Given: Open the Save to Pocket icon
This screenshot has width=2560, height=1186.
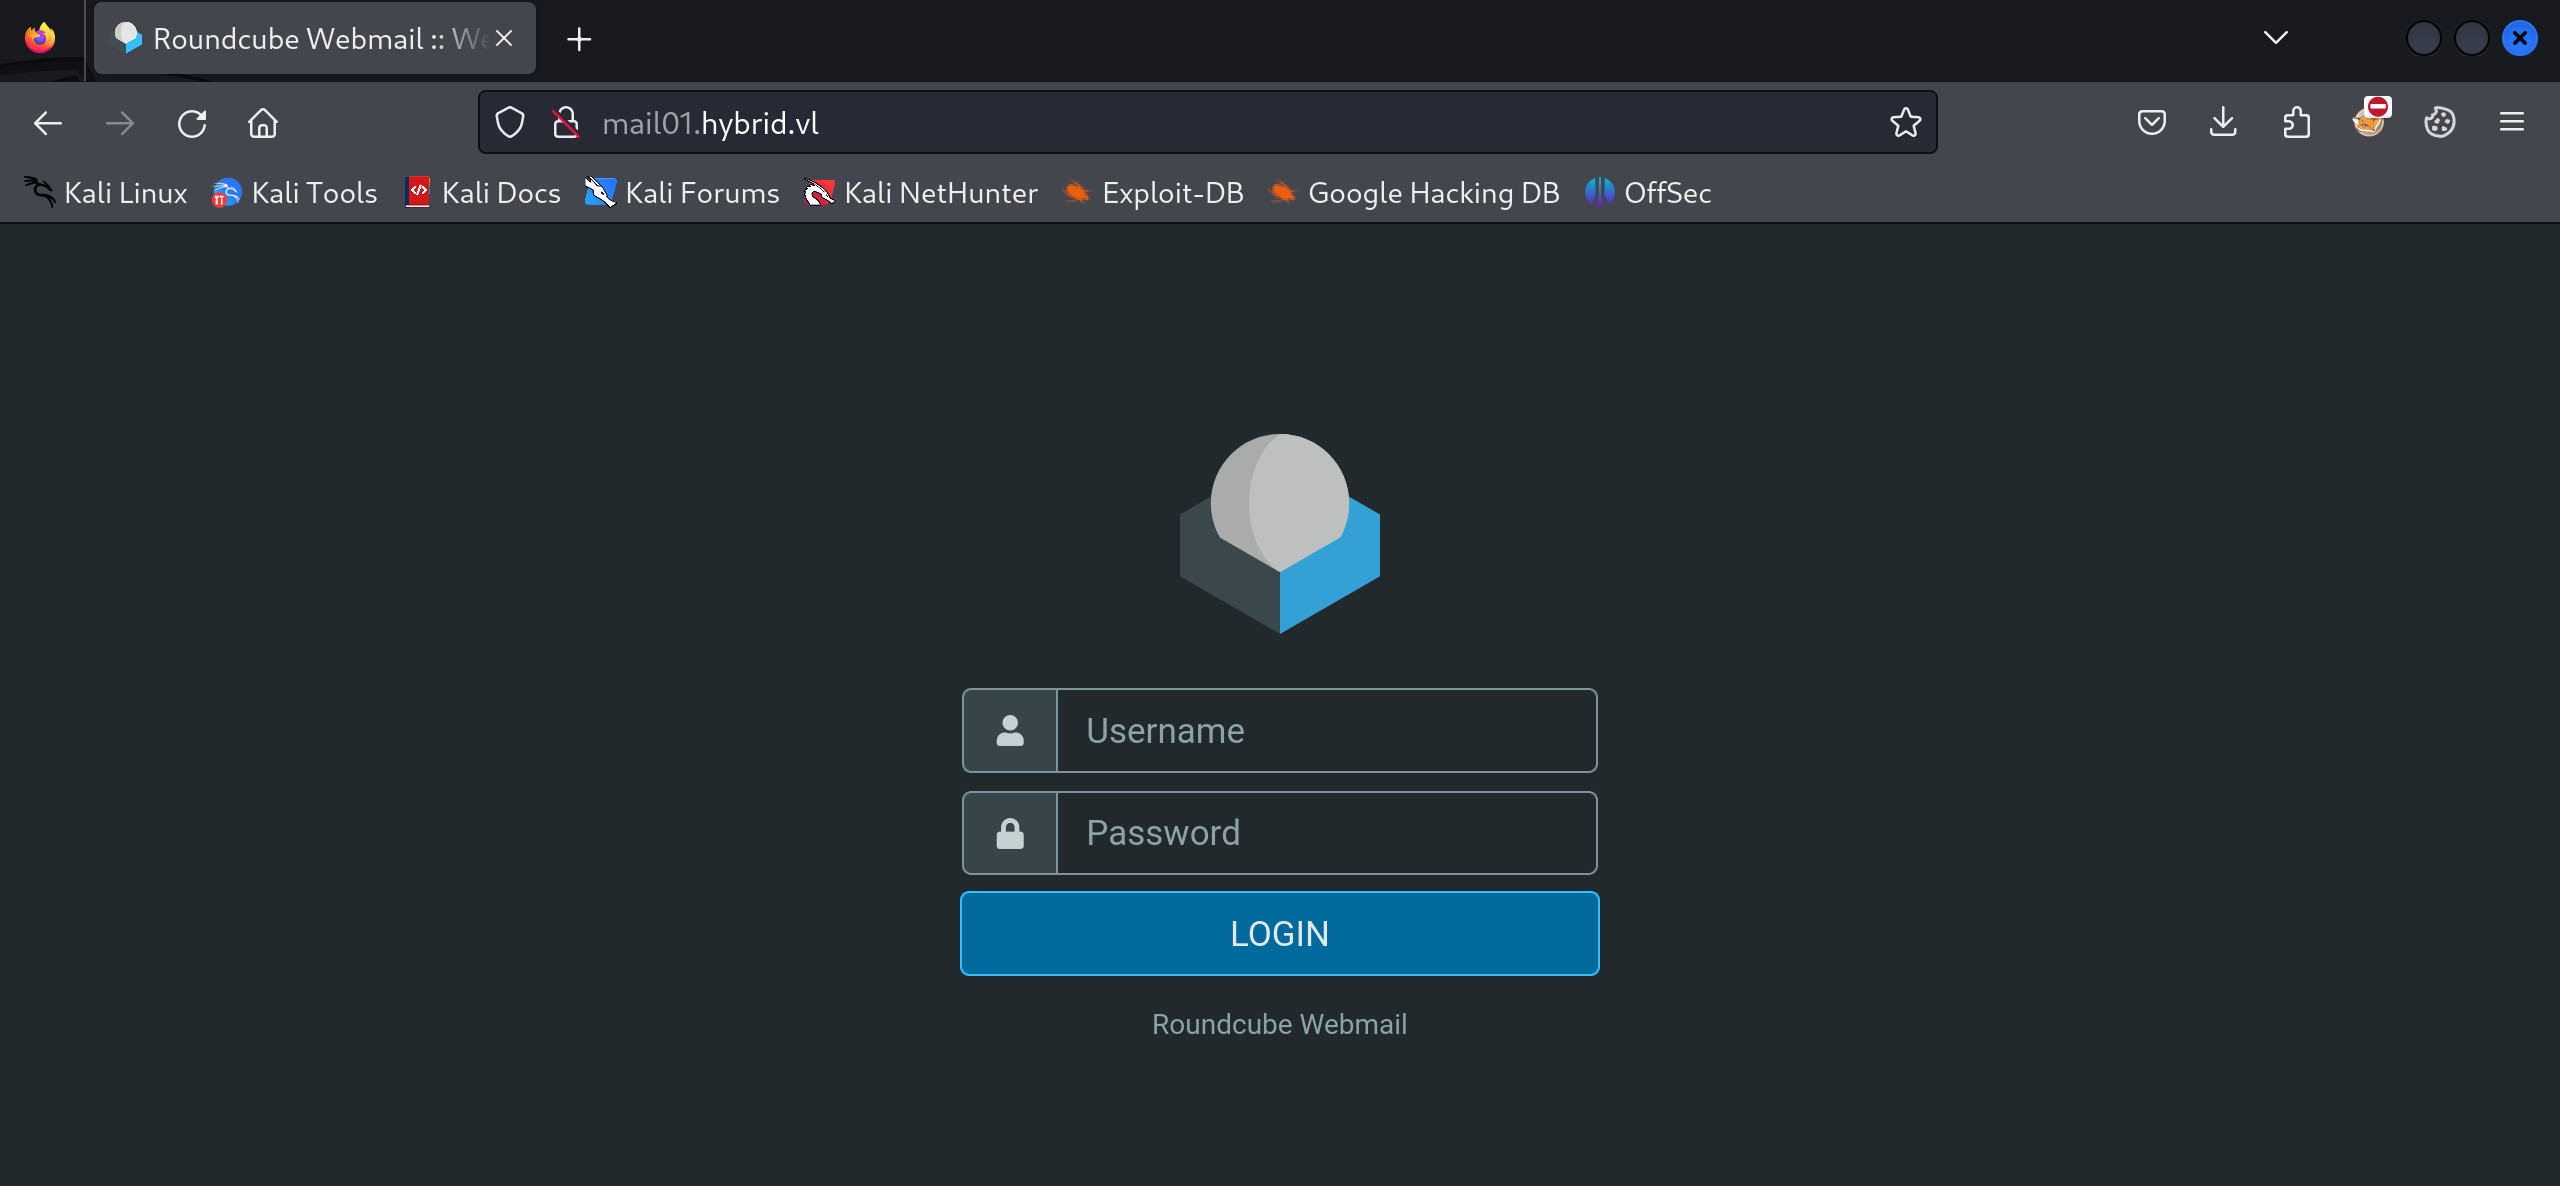Looking at the screenshot, I should tap(2151, 122).
